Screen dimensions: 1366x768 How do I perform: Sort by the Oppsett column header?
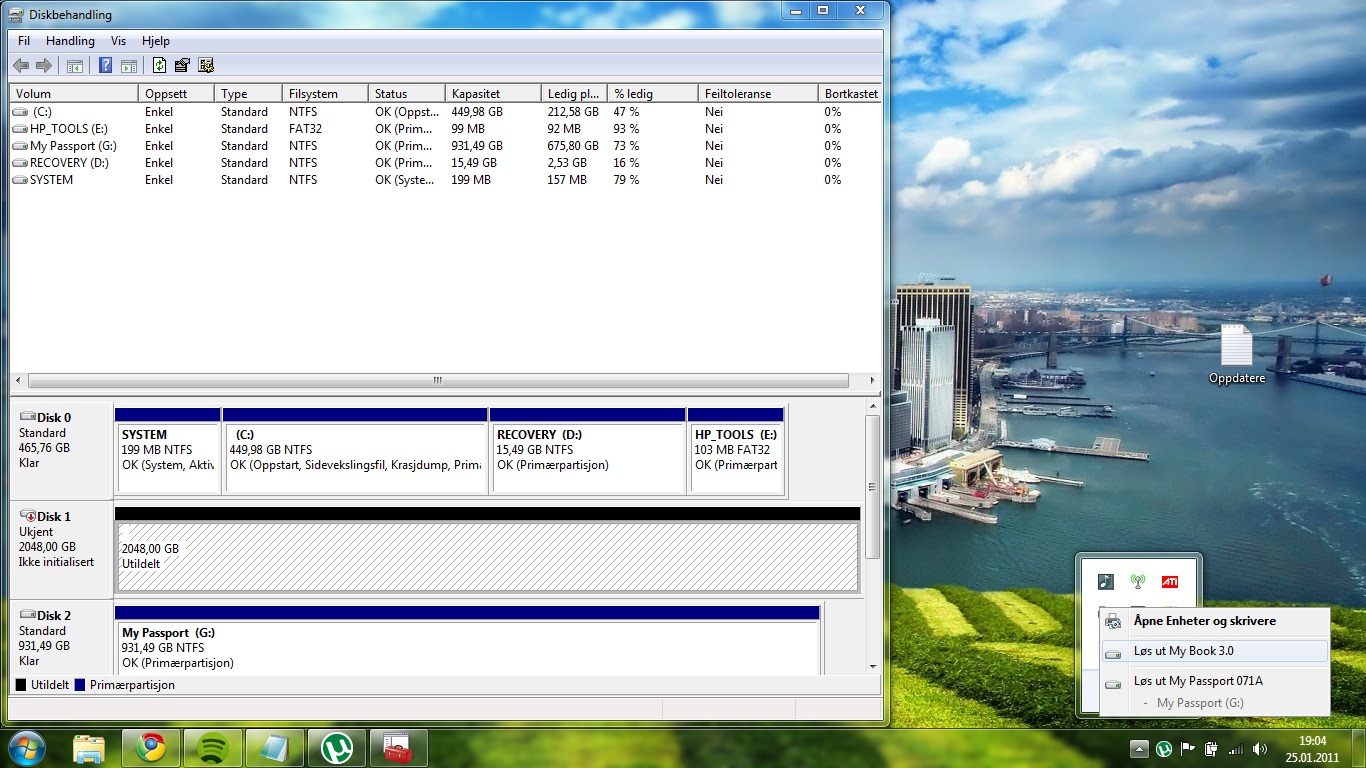coord(176,93)
